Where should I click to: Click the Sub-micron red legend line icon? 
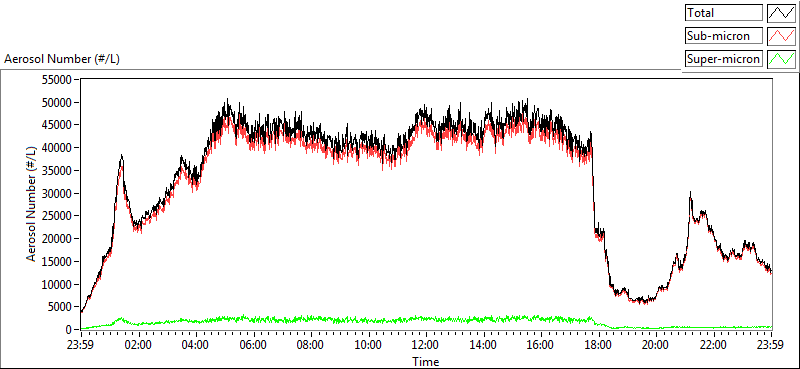(x=781, y=36)
